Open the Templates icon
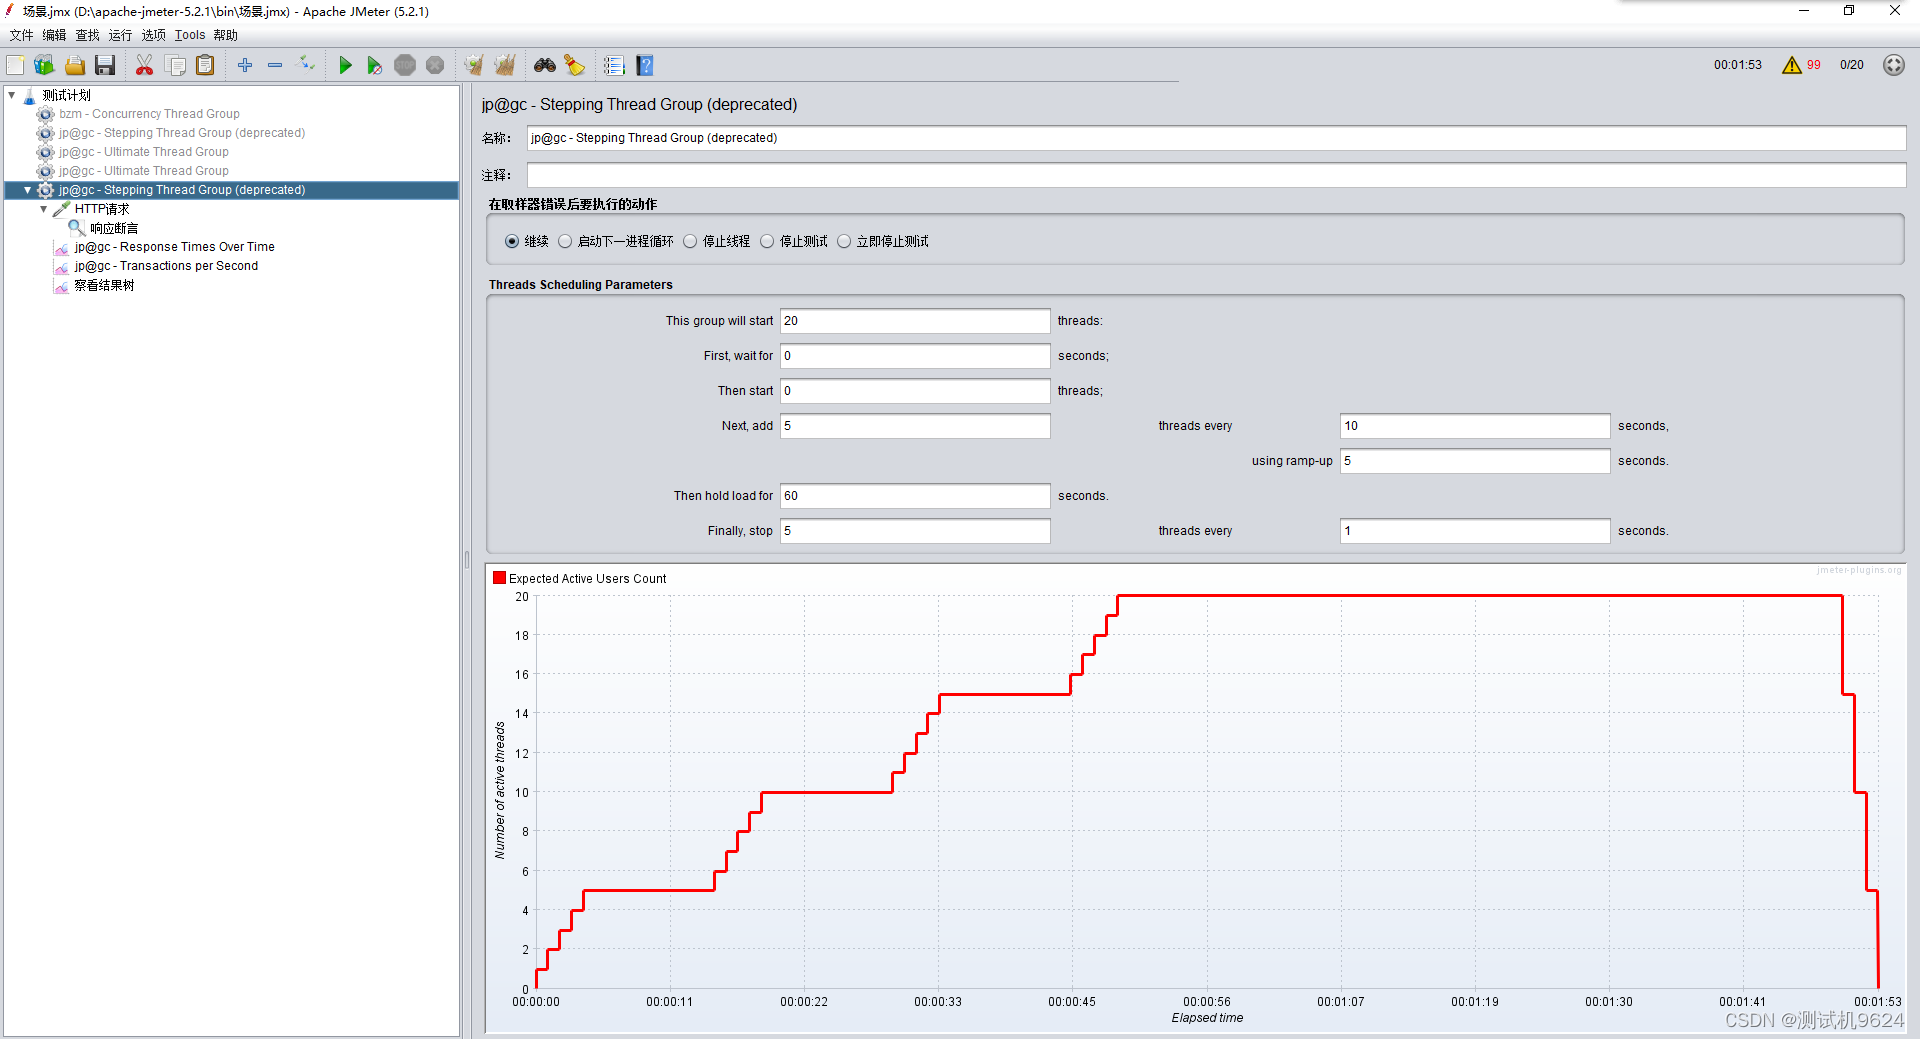1920x1039 pixels. pos(44,65)
